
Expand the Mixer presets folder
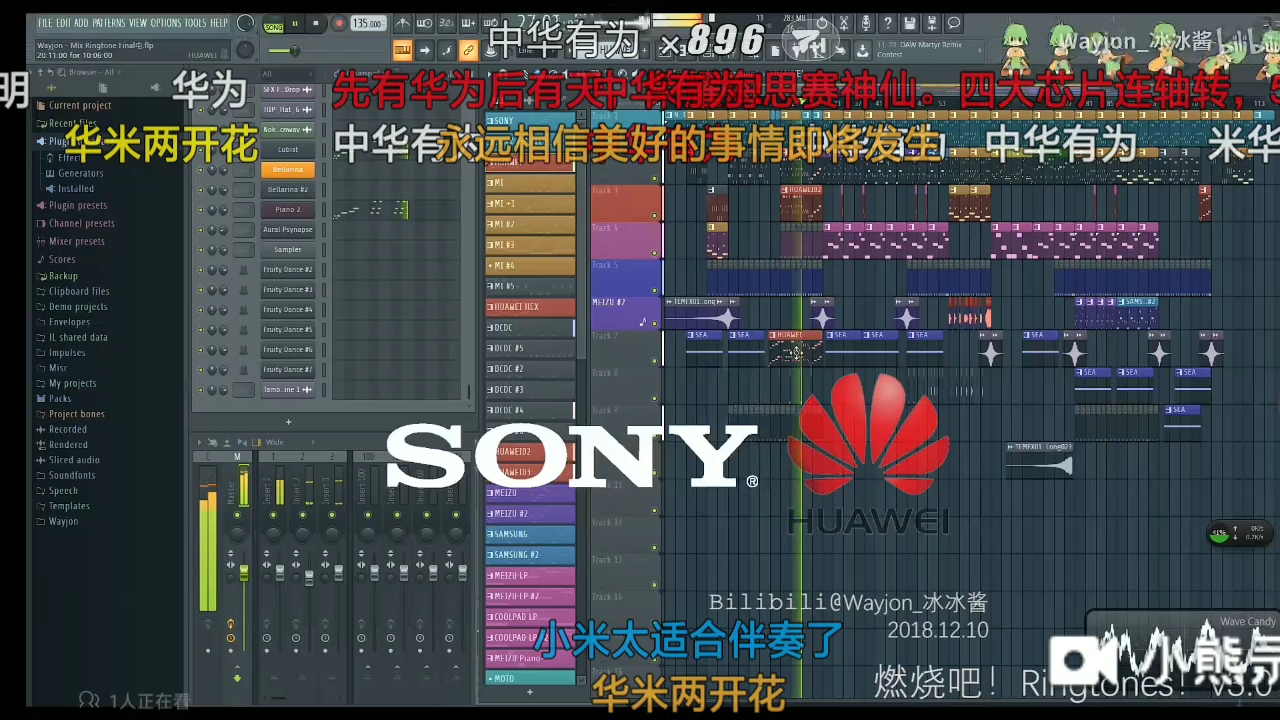coord(70,241)
